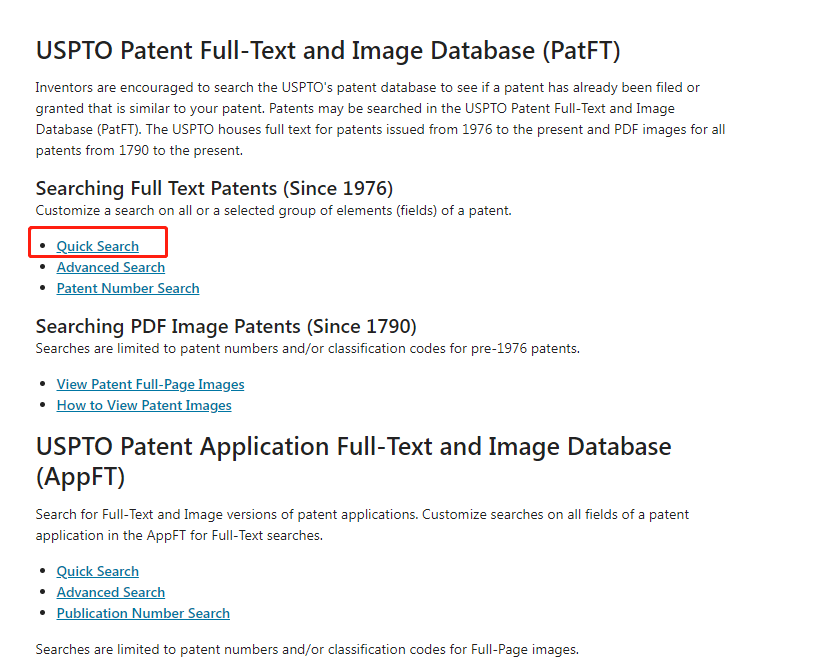The width and height of the screenshot is (829, 666).
Task: Open Quick Search under the AppFT section
Action: click(97, 571)
